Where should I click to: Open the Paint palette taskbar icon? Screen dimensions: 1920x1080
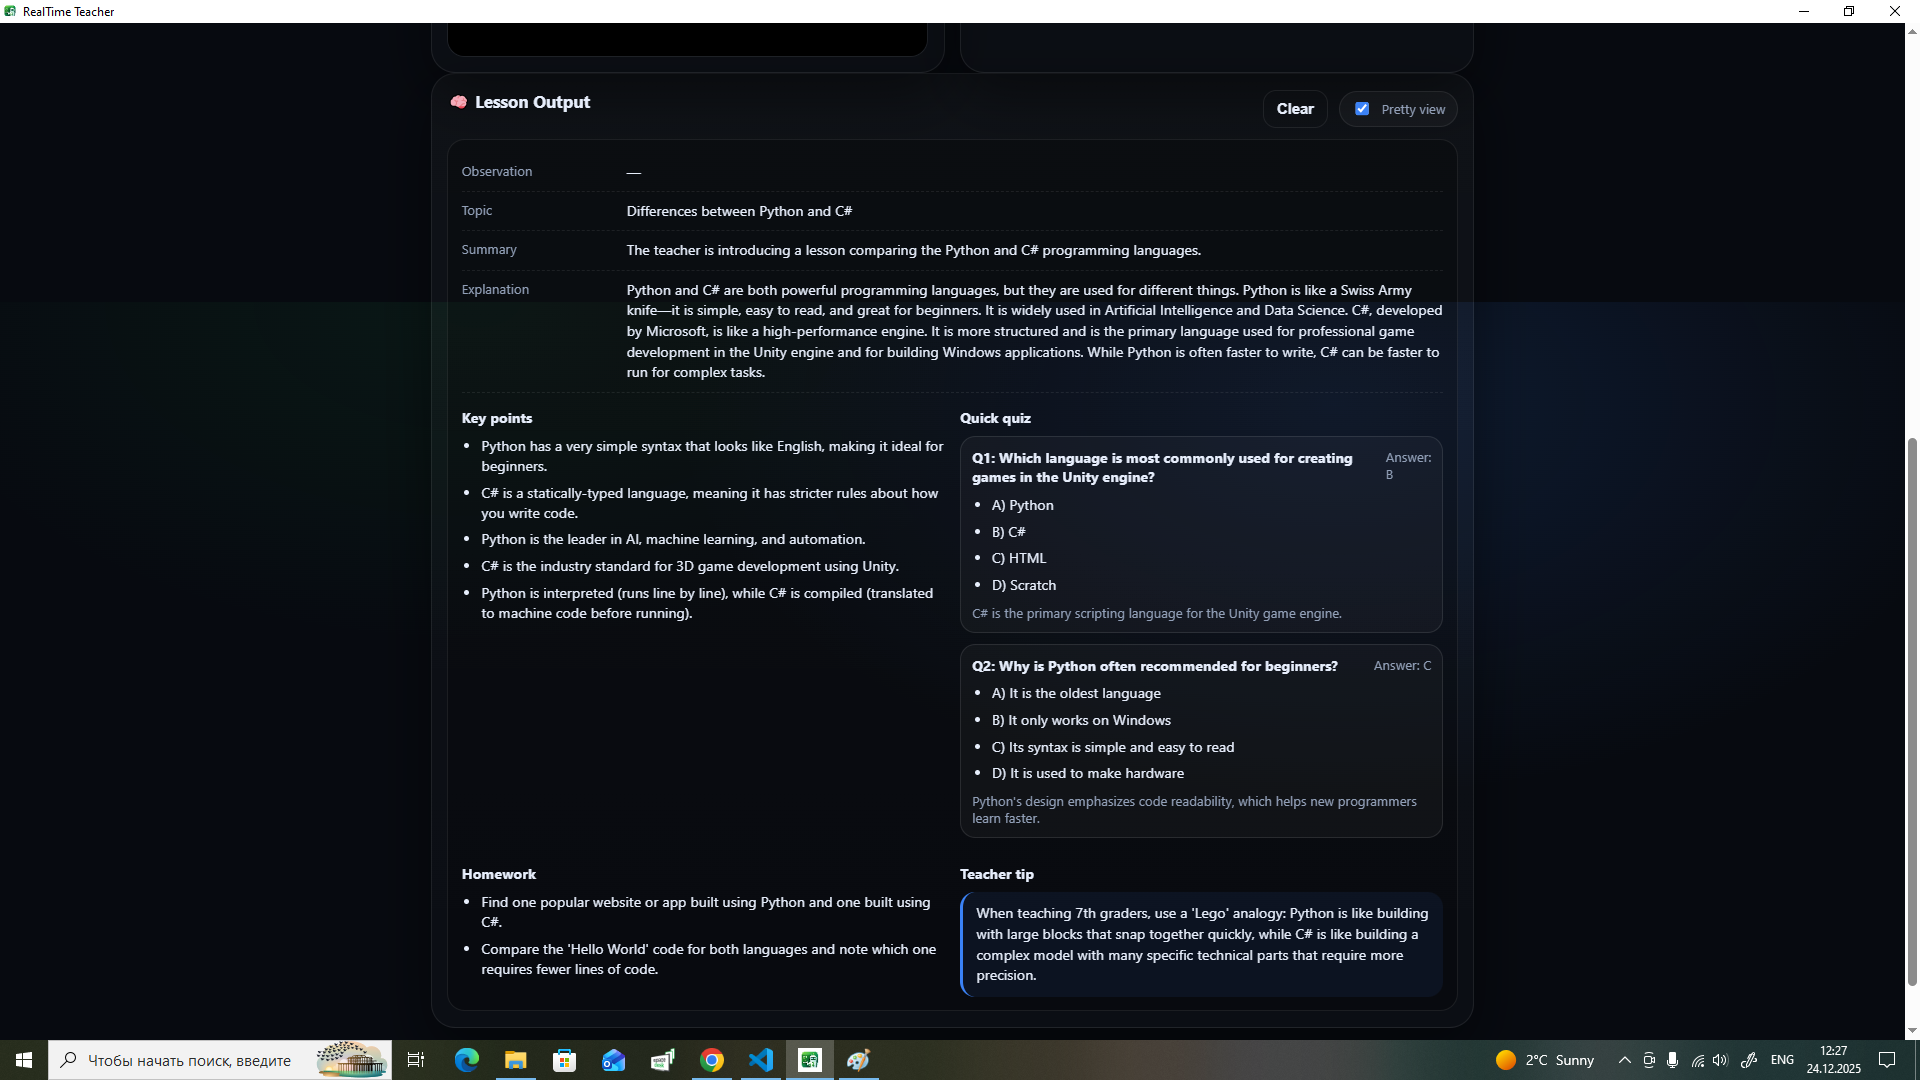[x=859, y=1060]
